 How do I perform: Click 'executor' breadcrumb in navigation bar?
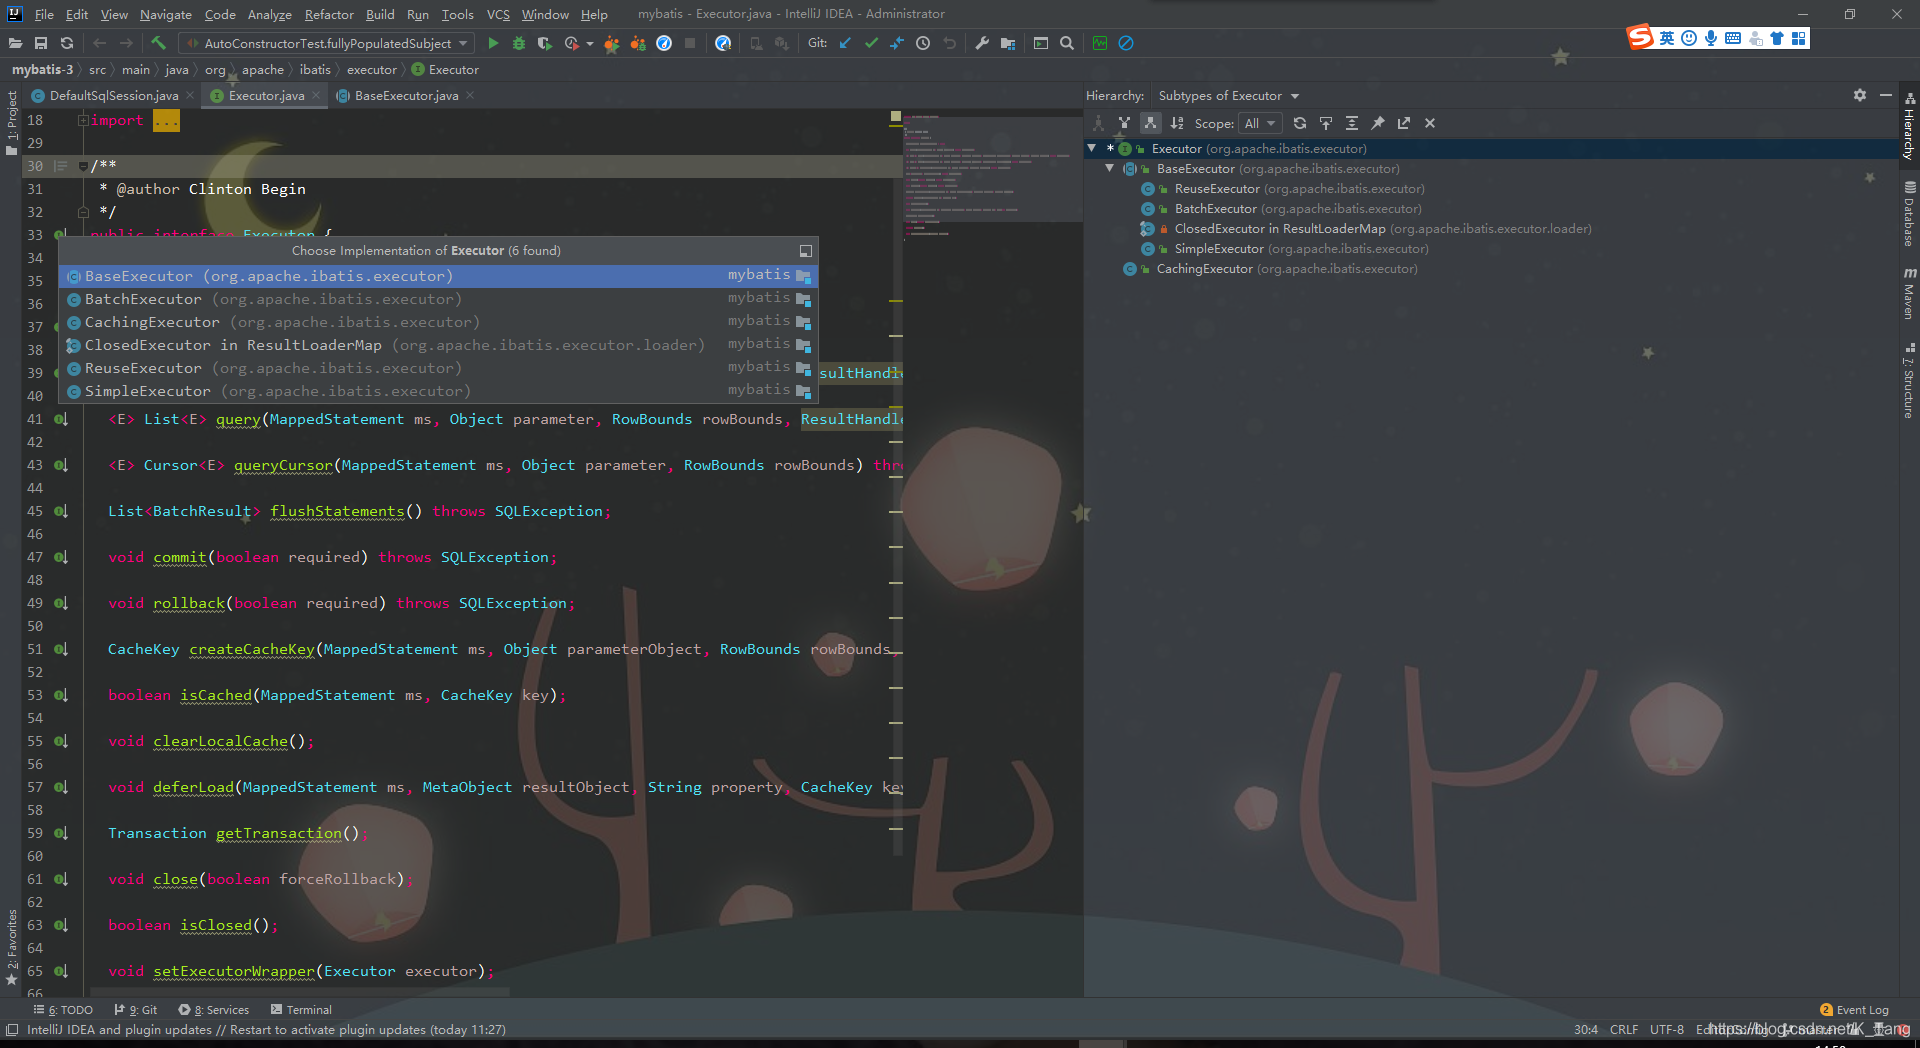pos(371,70)
